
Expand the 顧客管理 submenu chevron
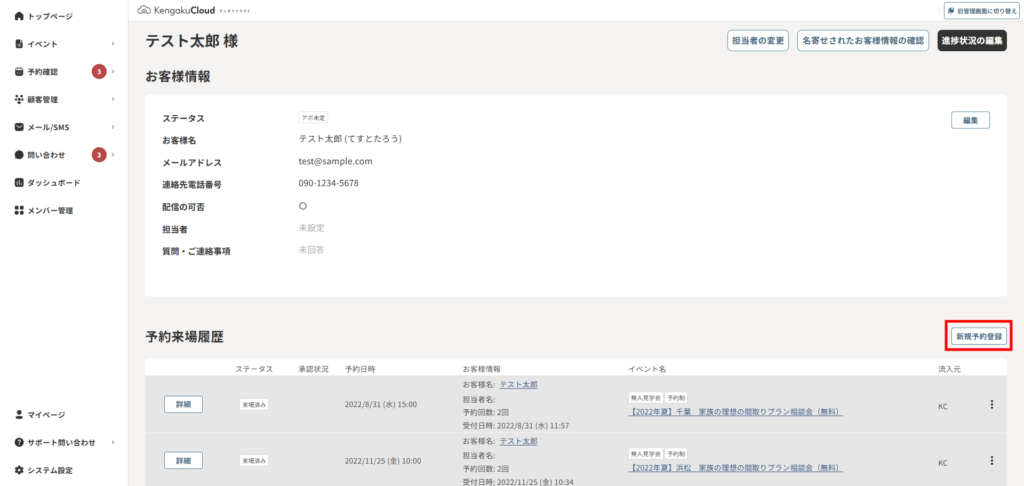tap(113, 100)
